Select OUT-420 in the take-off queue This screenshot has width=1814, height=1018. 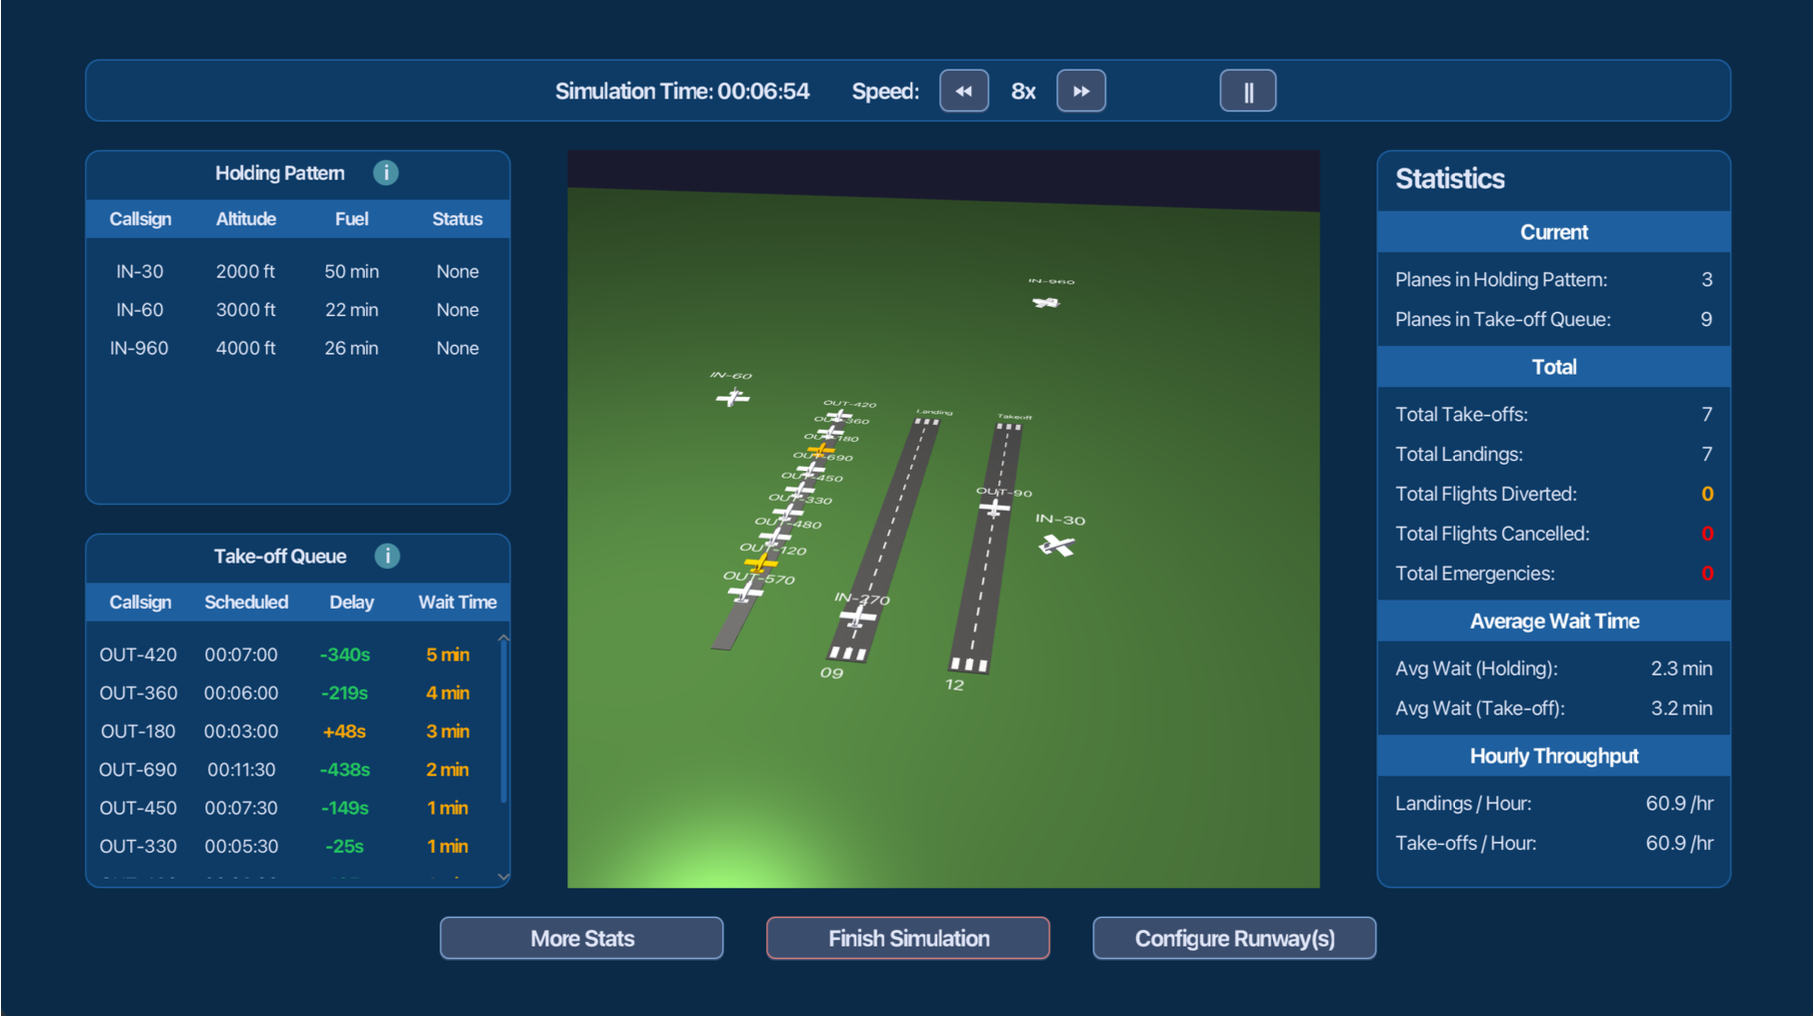(x=292, y=654)
